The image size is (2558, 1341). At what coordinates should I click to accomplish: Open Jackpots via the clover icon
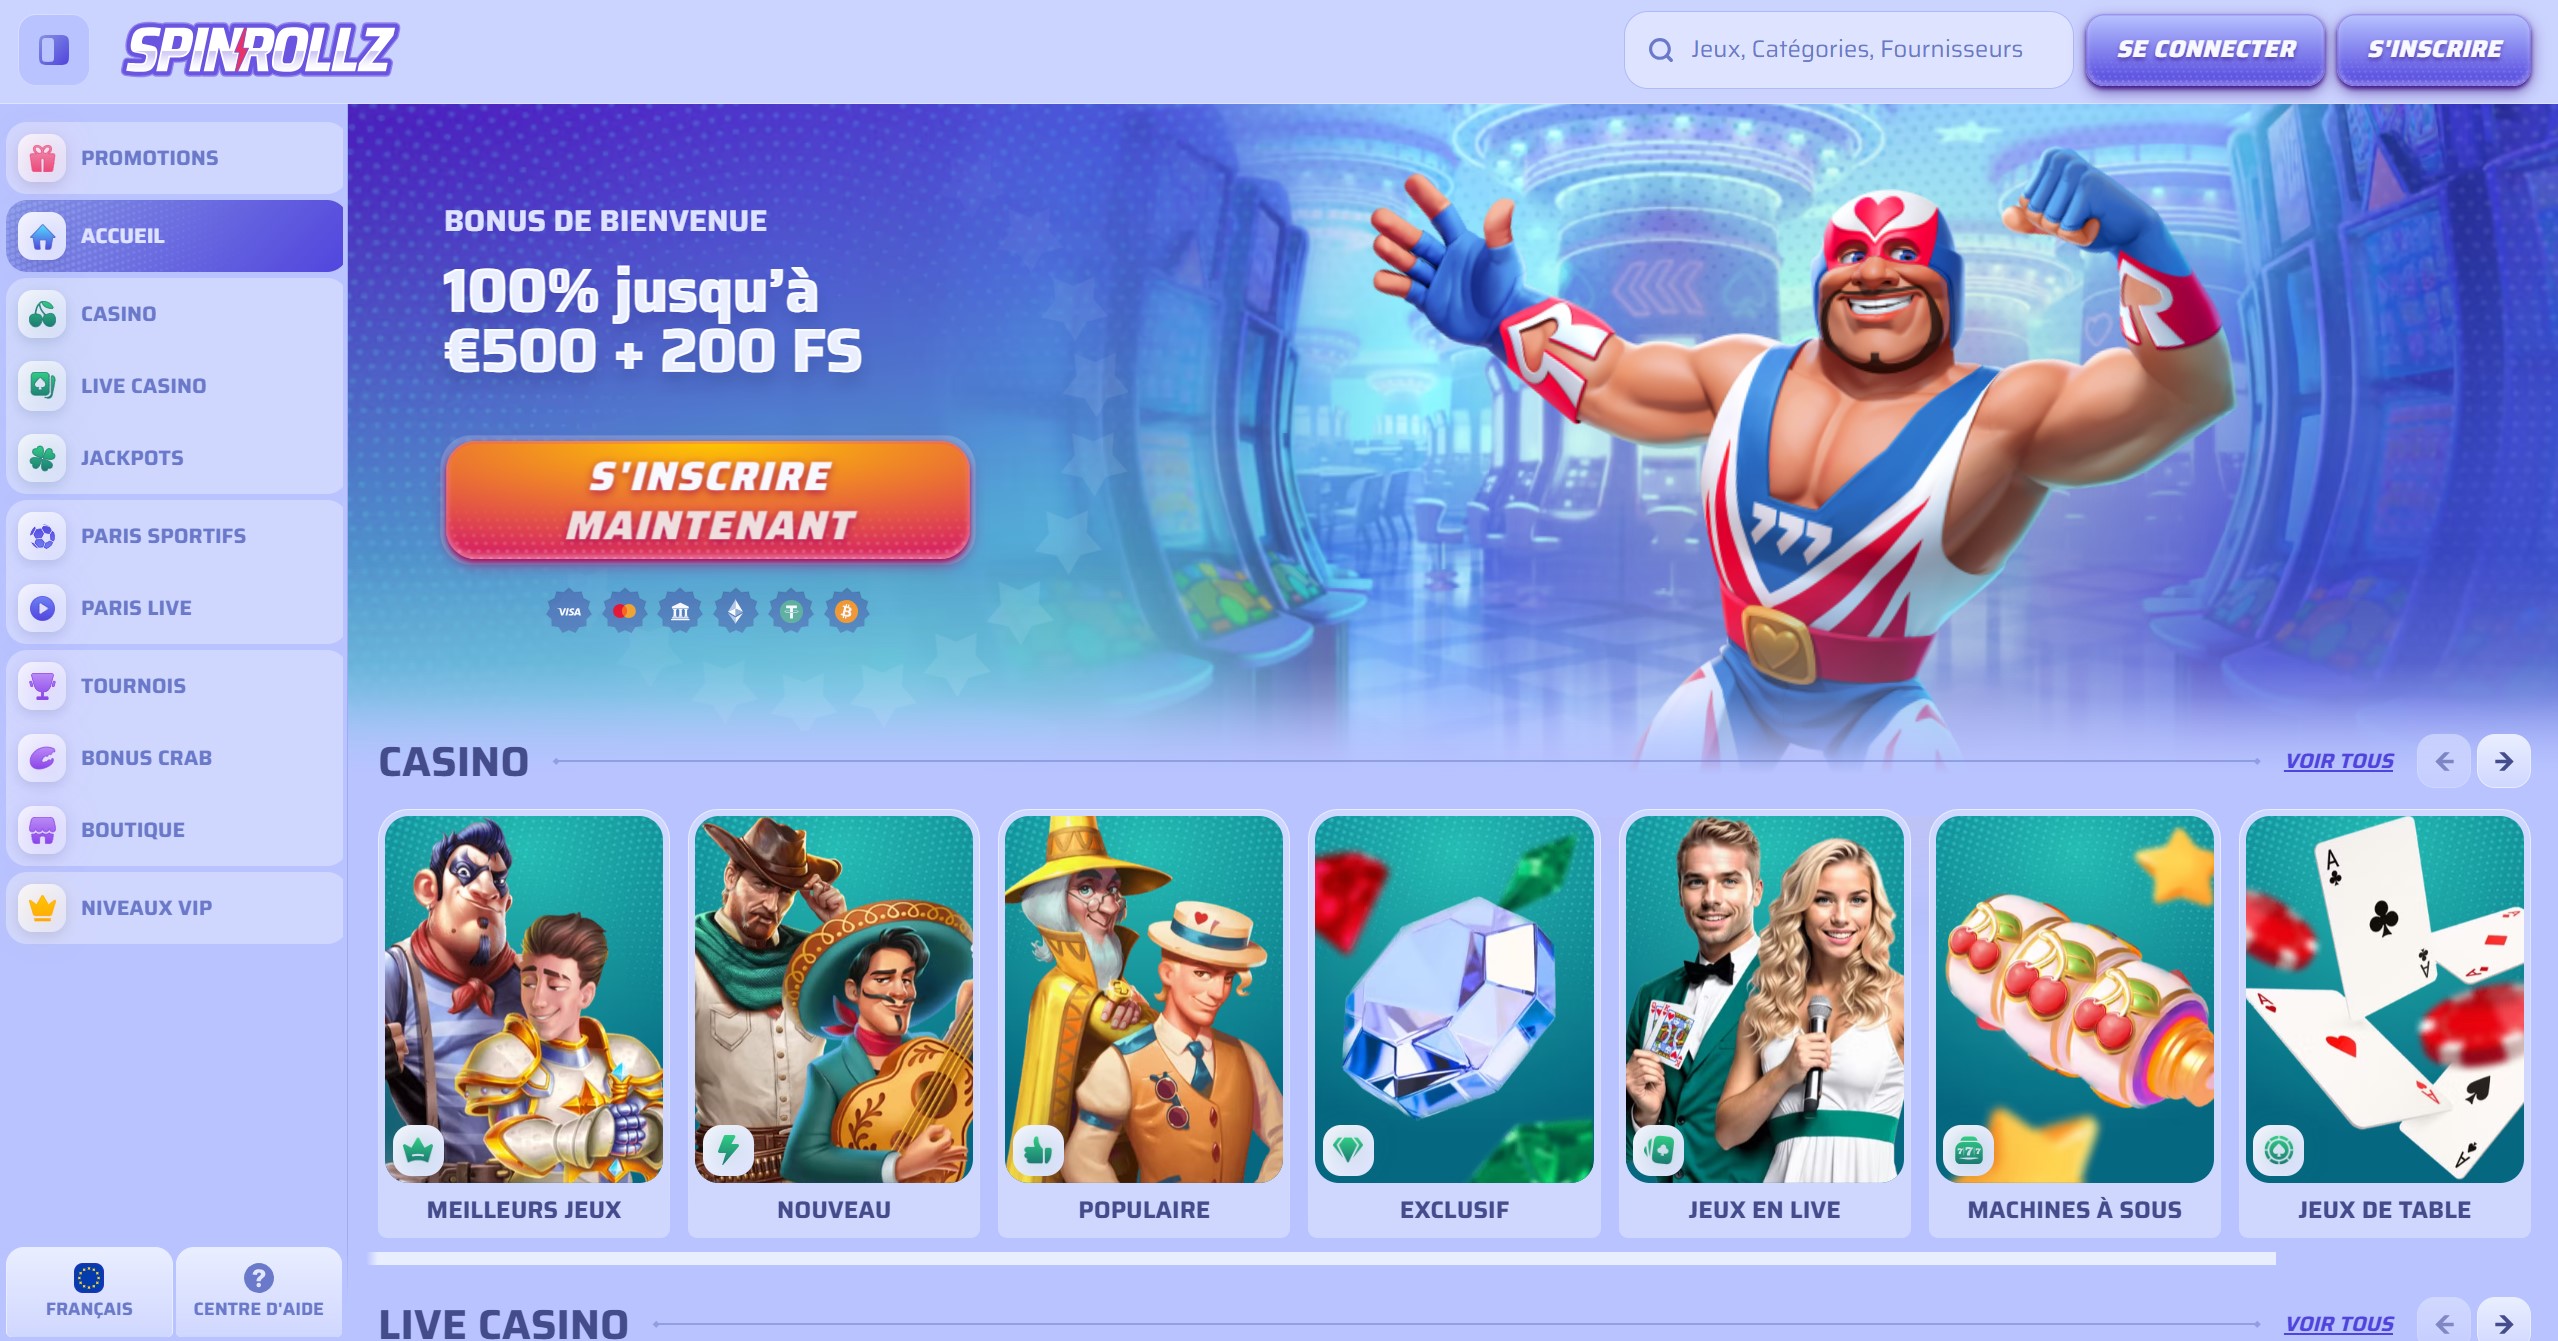click(x=42, y=458)
